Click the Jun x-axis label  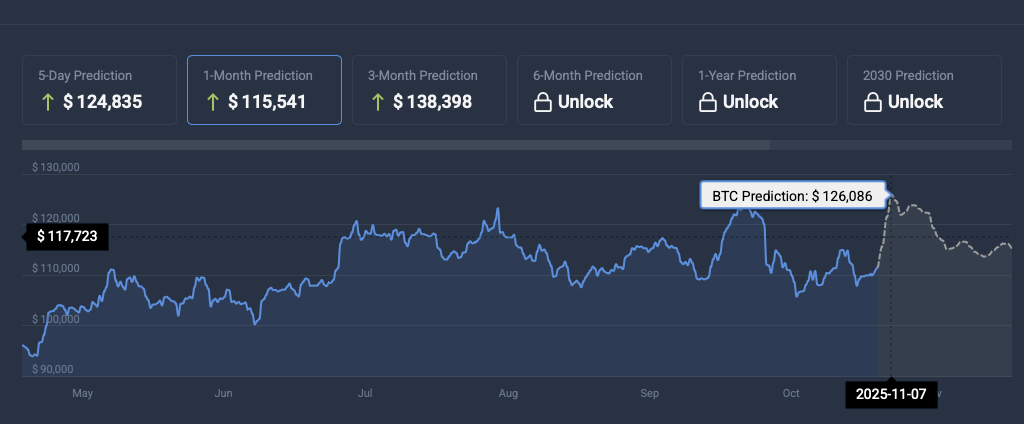pyautogui.click(x=223, y=393)
